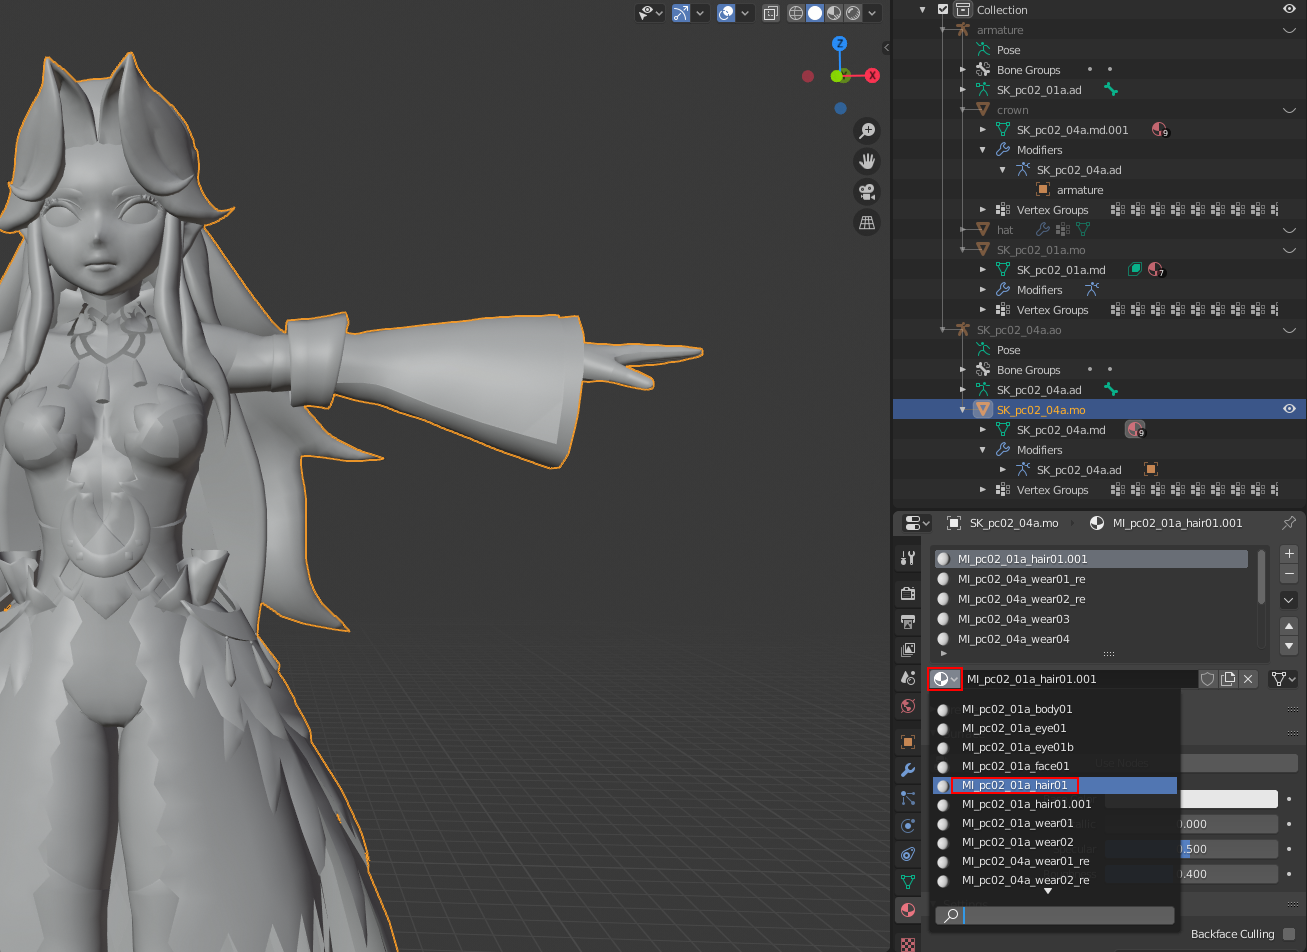
Task: Toggle Collection visibility eye icon
Action: [x=1290, y=9]
